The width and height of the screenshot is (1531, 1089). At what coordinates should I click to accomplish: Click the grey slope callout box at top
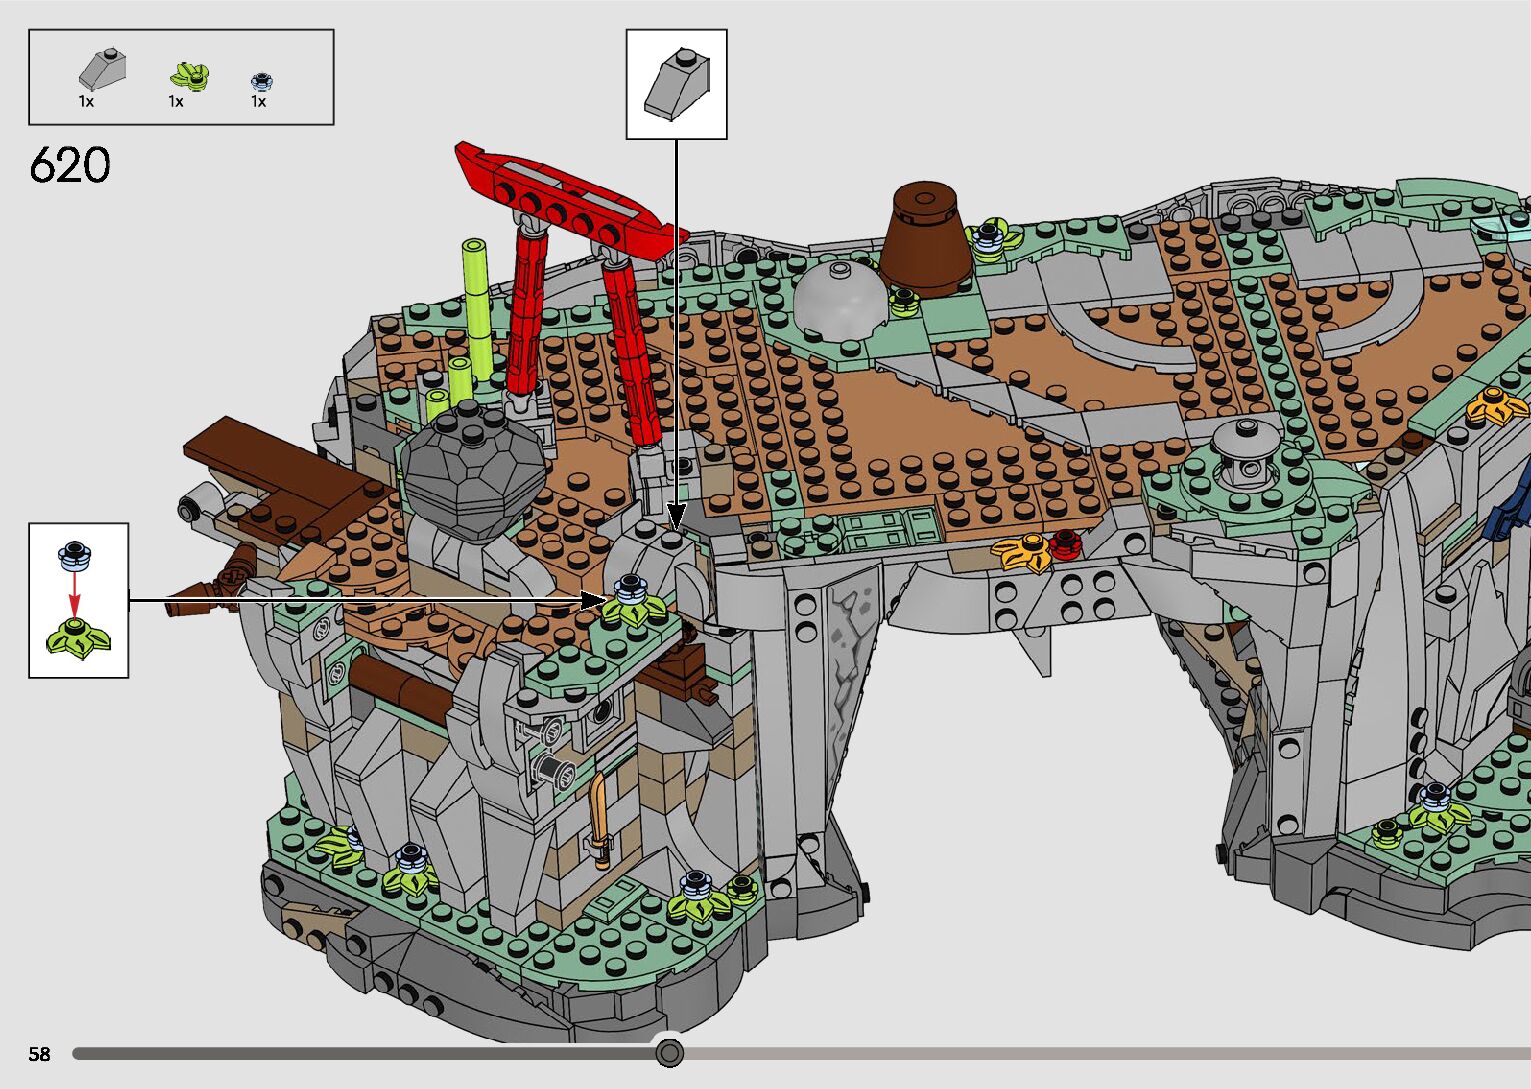(x=676, y=84)
